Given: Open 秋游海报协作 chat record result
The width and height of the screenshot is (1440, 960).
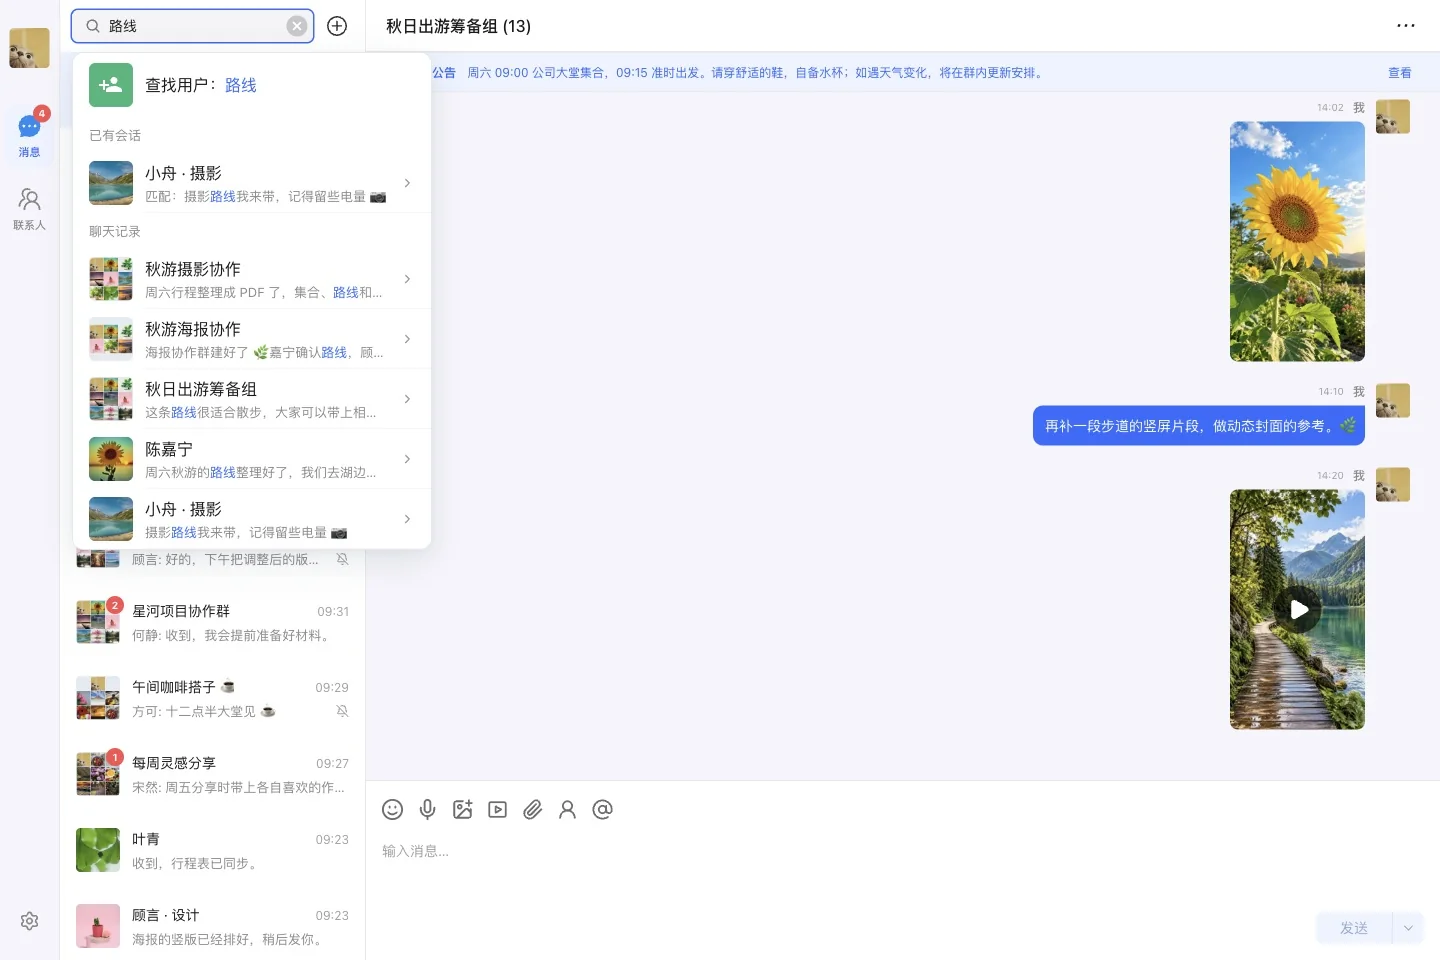Looking at the screenshot, I should pos(252,339).
